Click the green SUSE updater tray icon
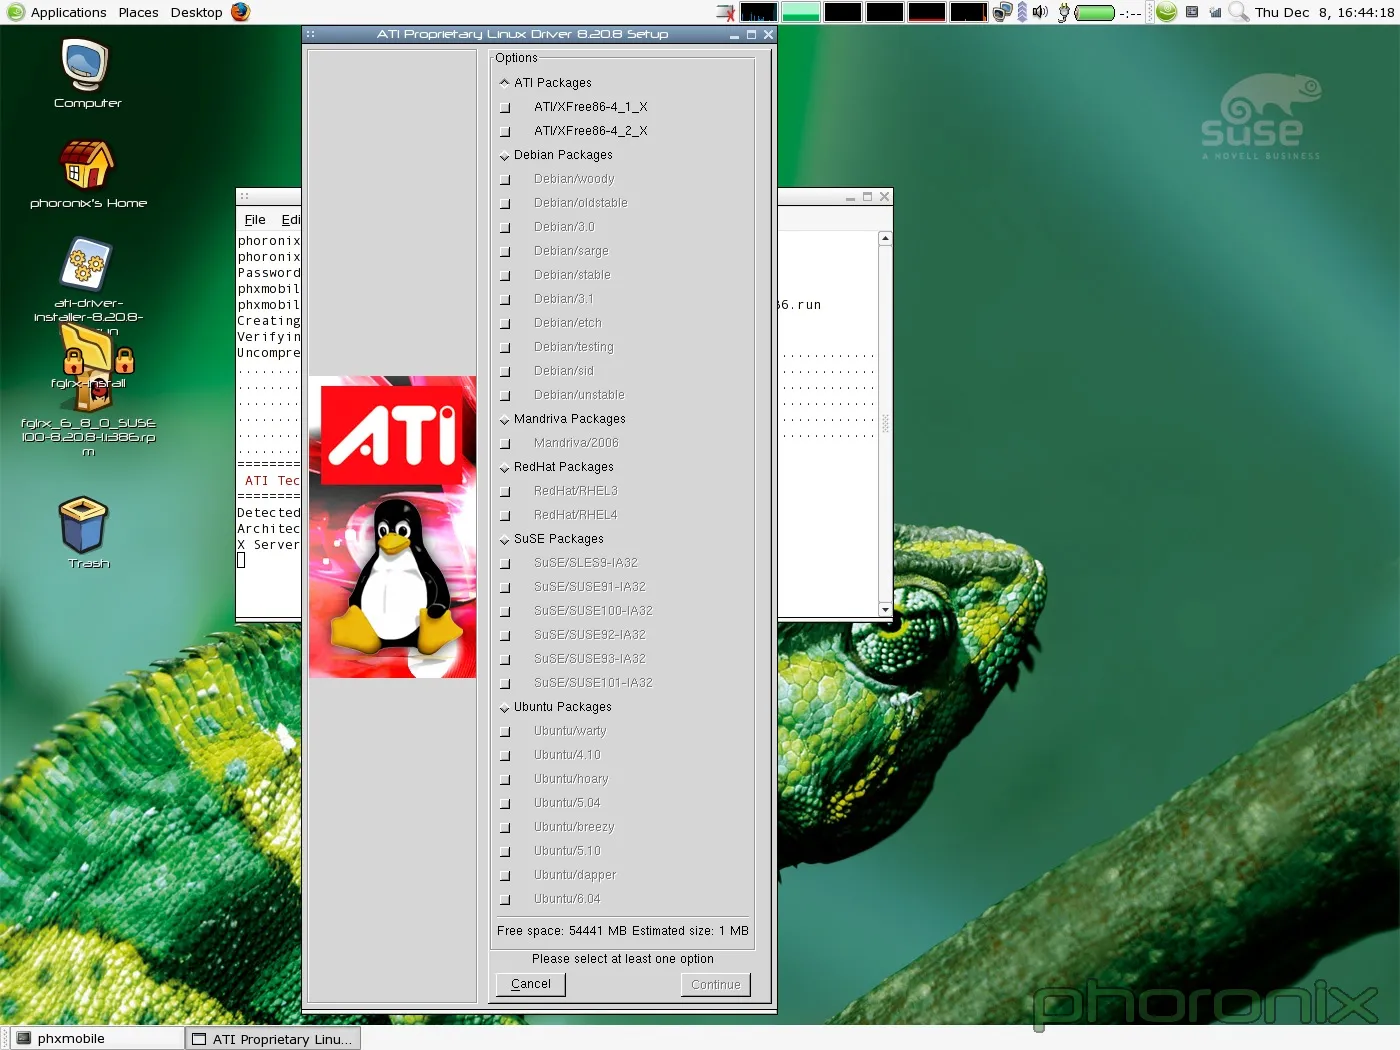The height and width of the screenshot is (1050, 1400). pos(1166,12)
